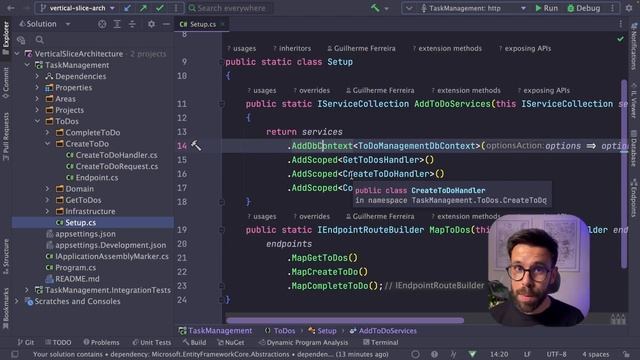
Task: Open CreateToDoHandler.cs file
Action: coord(112,155)
